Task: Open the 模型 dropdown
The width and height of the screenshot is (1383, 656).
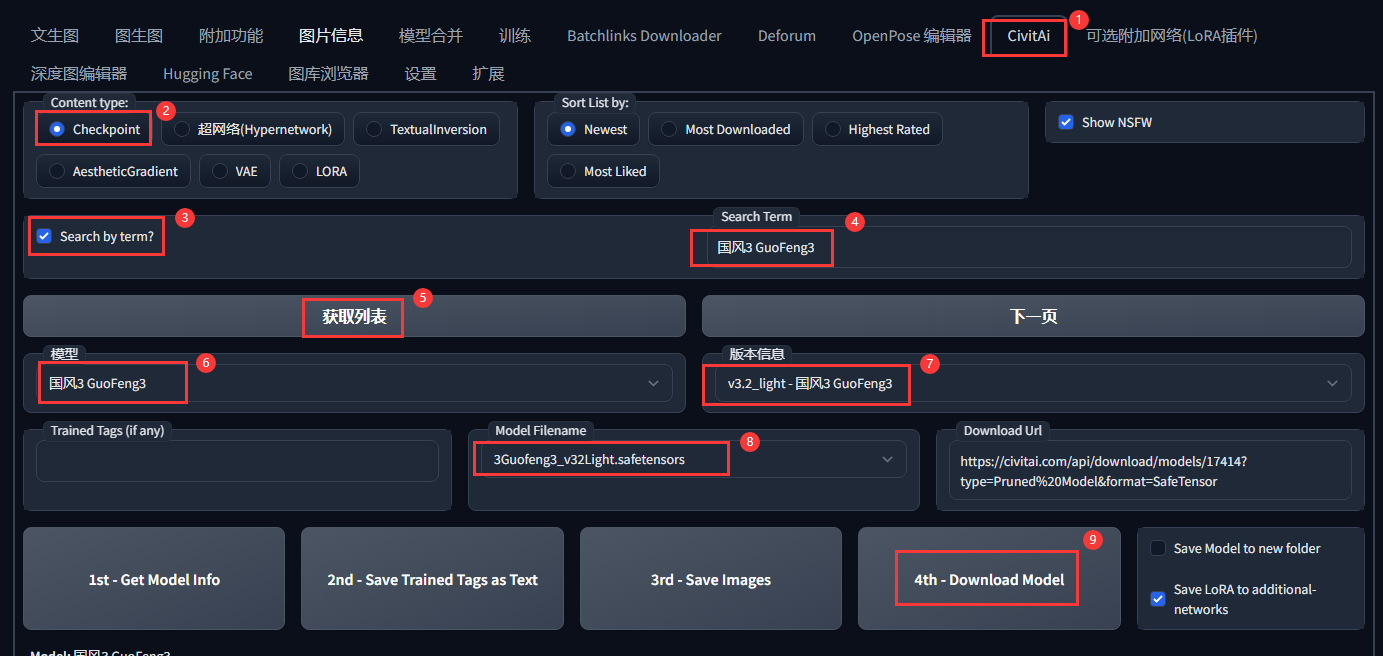Action: [x=354, y=383]
